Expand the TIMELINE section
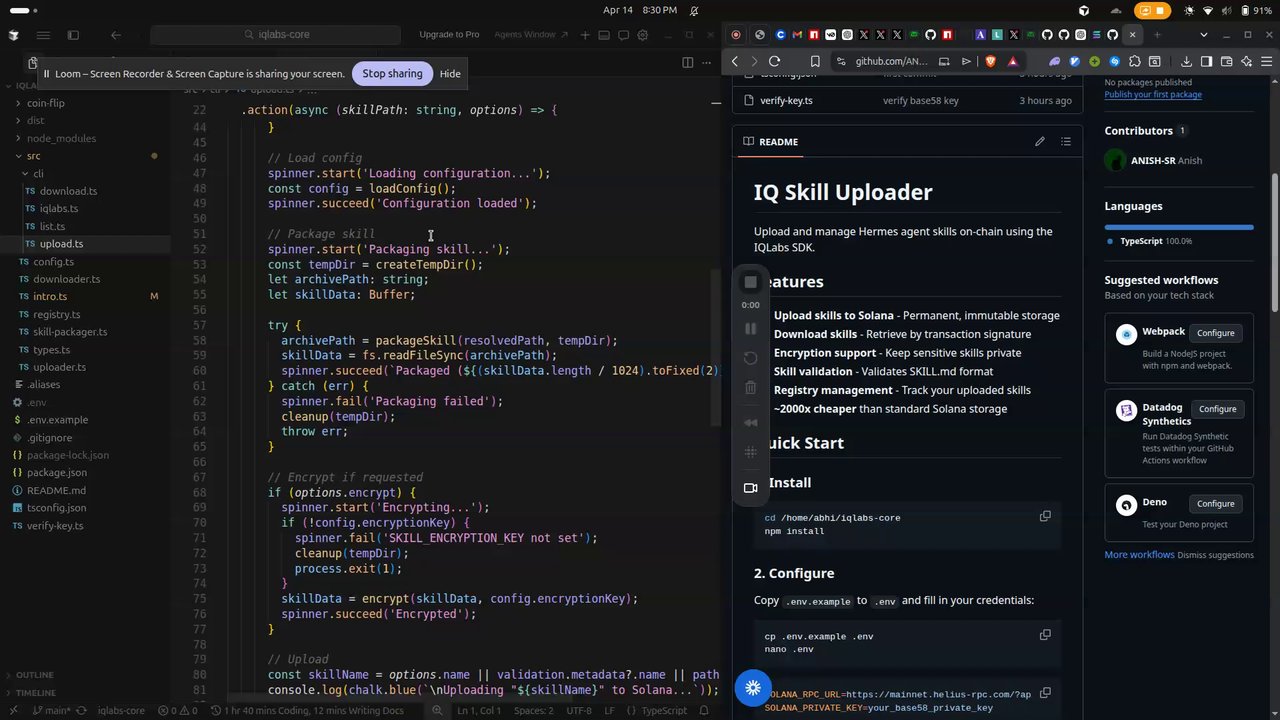 tap(35, 693)
